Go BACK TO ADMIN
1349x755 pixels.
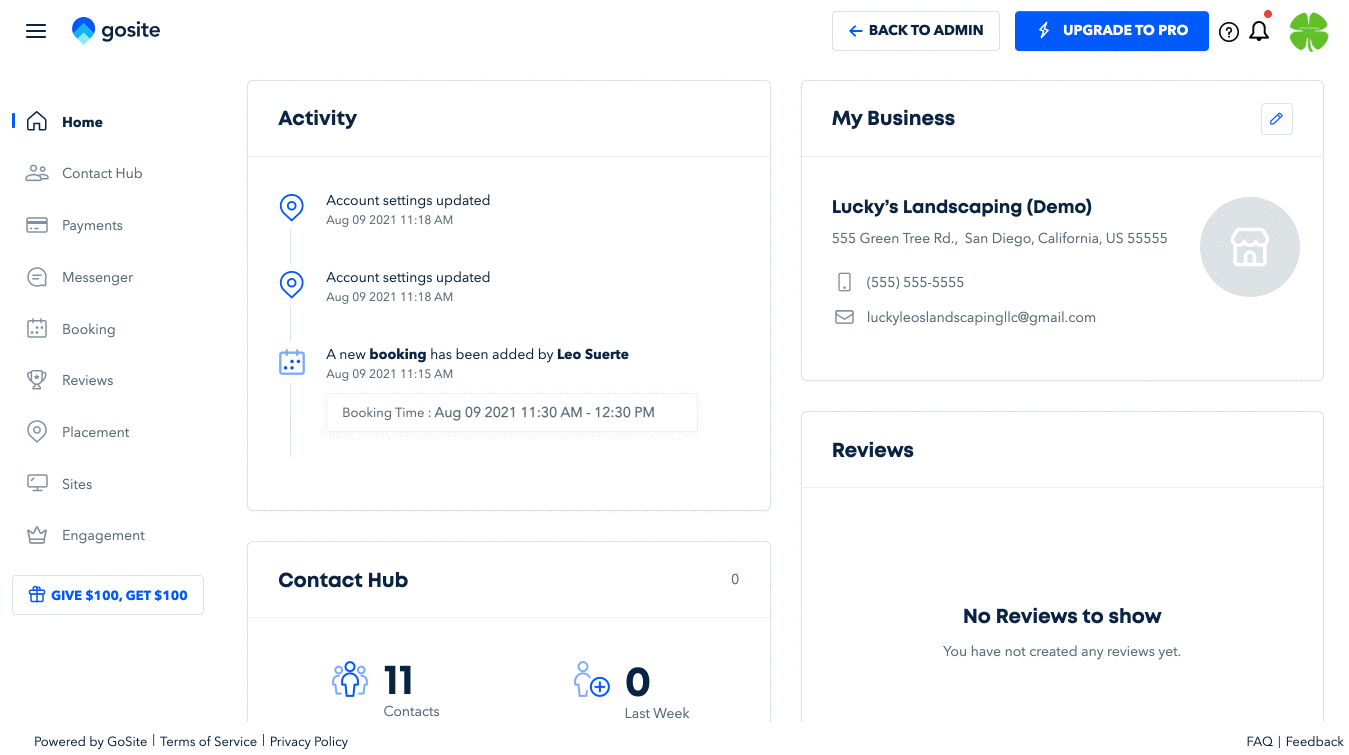(x=915, y=31)
